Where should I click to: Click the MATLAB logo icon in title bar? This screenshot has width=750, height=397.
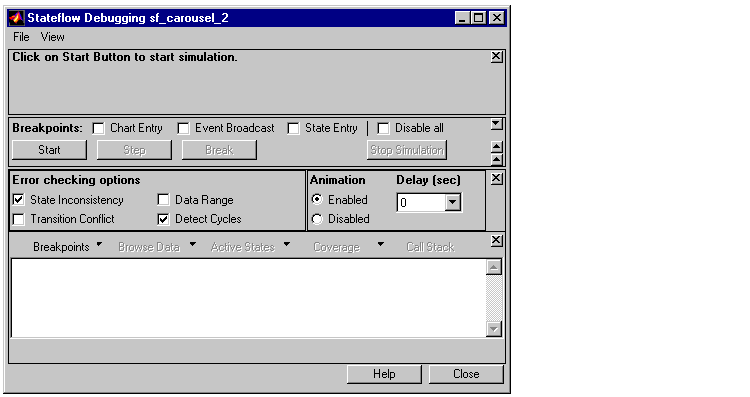point(16,18)
